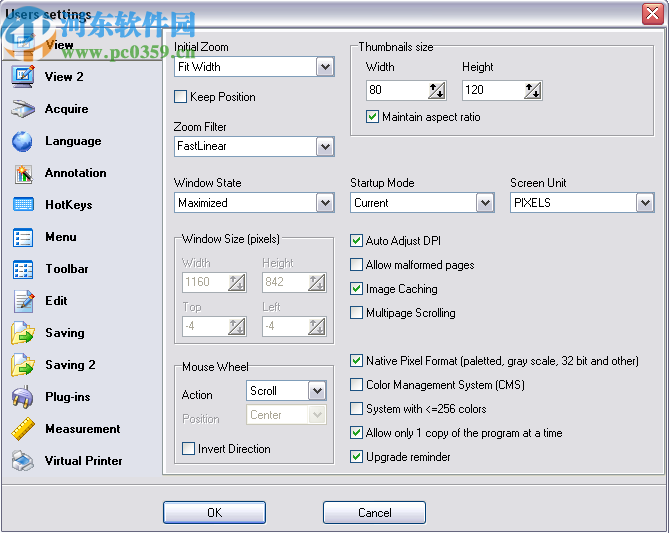The height and width of the screenshot is (533, 669).
Task: Open the Window State dropdown
Action: pyautogui.click(x=325, y=203)
